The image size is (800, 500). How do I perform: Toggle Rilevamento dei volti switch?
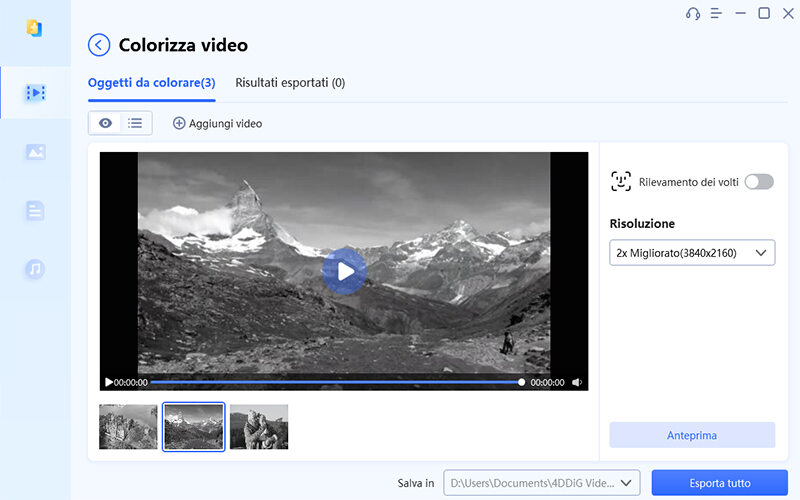(x=759, y=182)
